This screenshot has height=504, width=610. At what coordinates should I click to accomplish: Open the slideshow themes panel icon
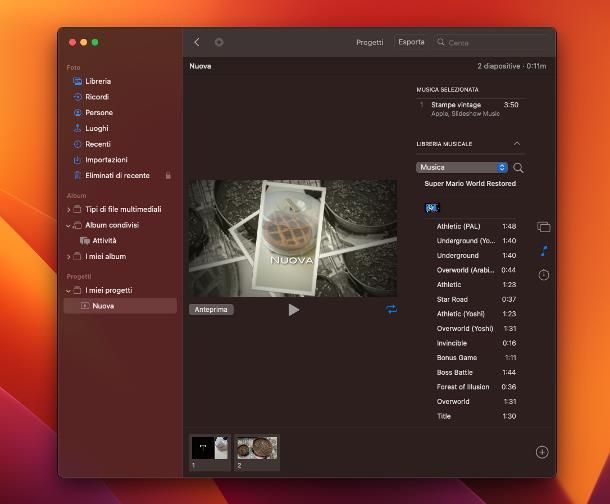click(543, 227)
